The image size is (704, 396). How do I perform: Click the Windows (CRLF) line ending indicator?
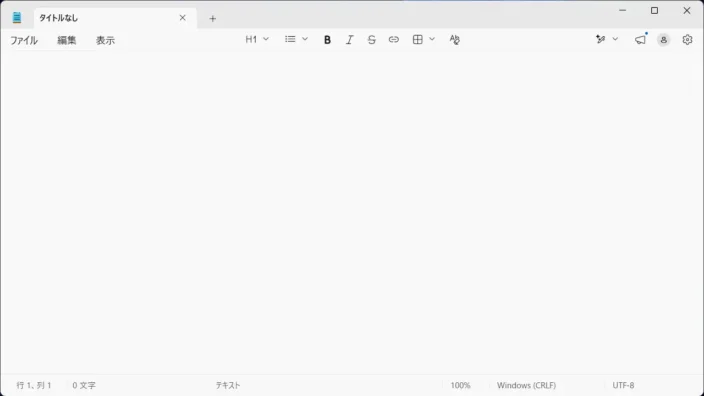coord(526,385)
